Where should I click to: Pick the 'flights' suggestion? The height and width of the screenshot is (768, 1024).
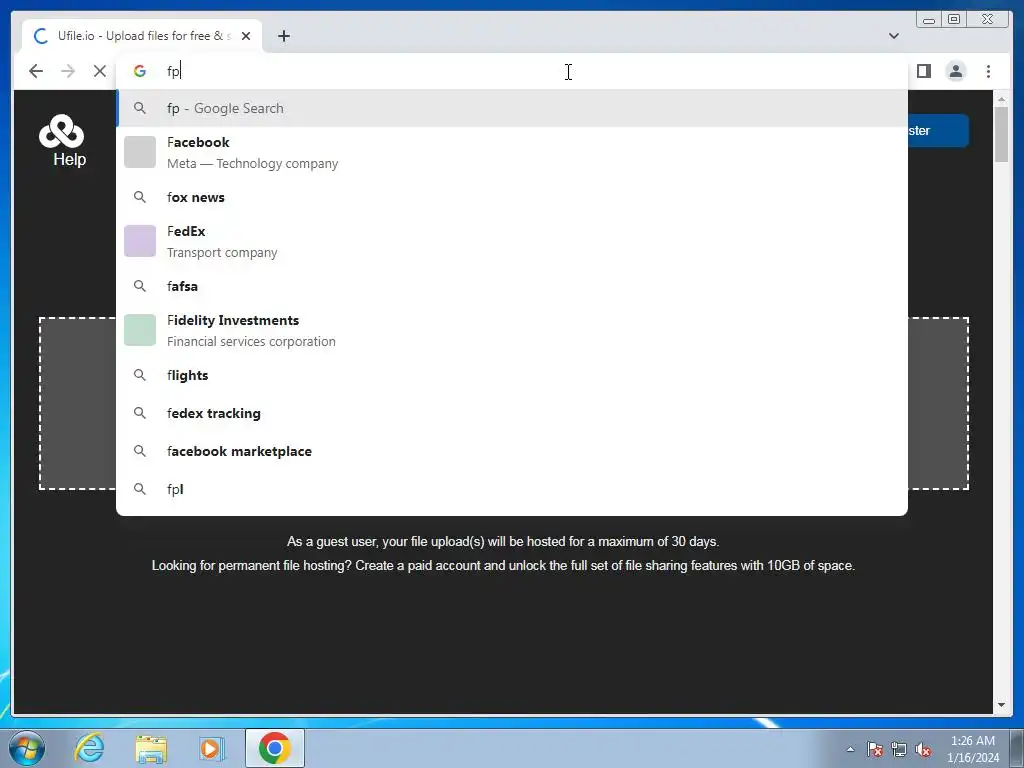(512, 376)
